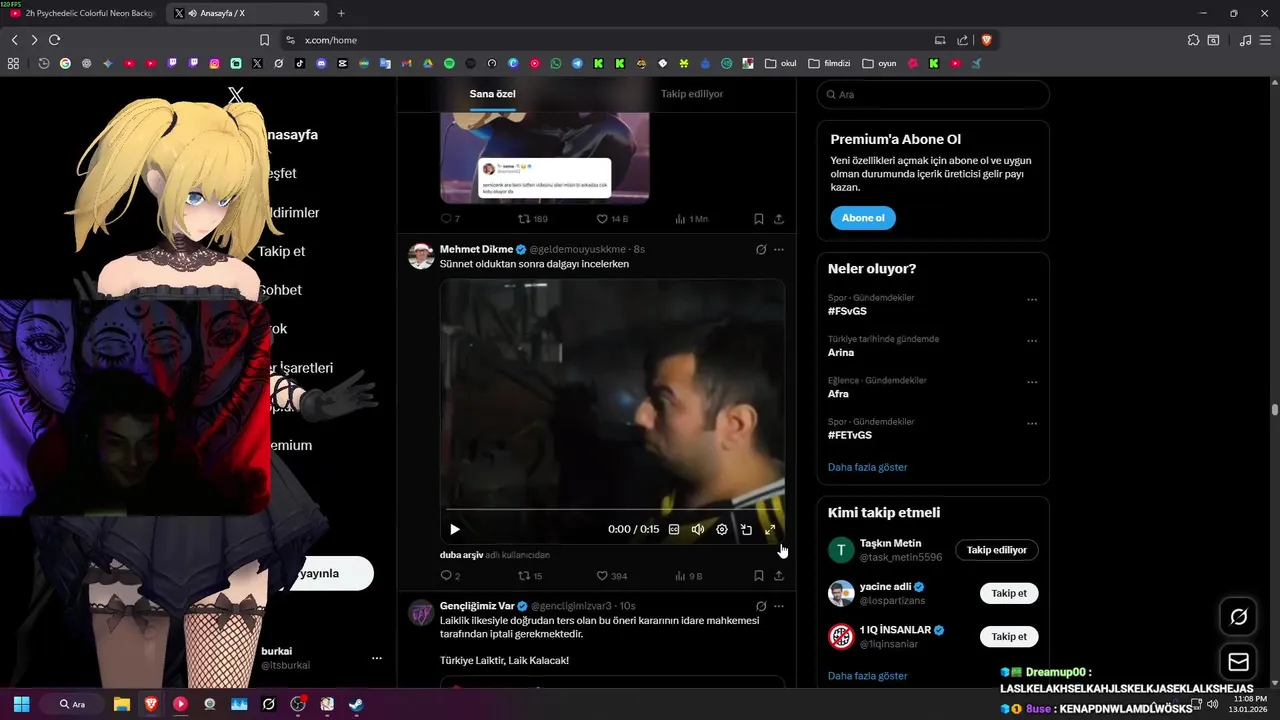Open more options on Mehmet Dikme's post
Screen dimensions: 1280x720
779,249
